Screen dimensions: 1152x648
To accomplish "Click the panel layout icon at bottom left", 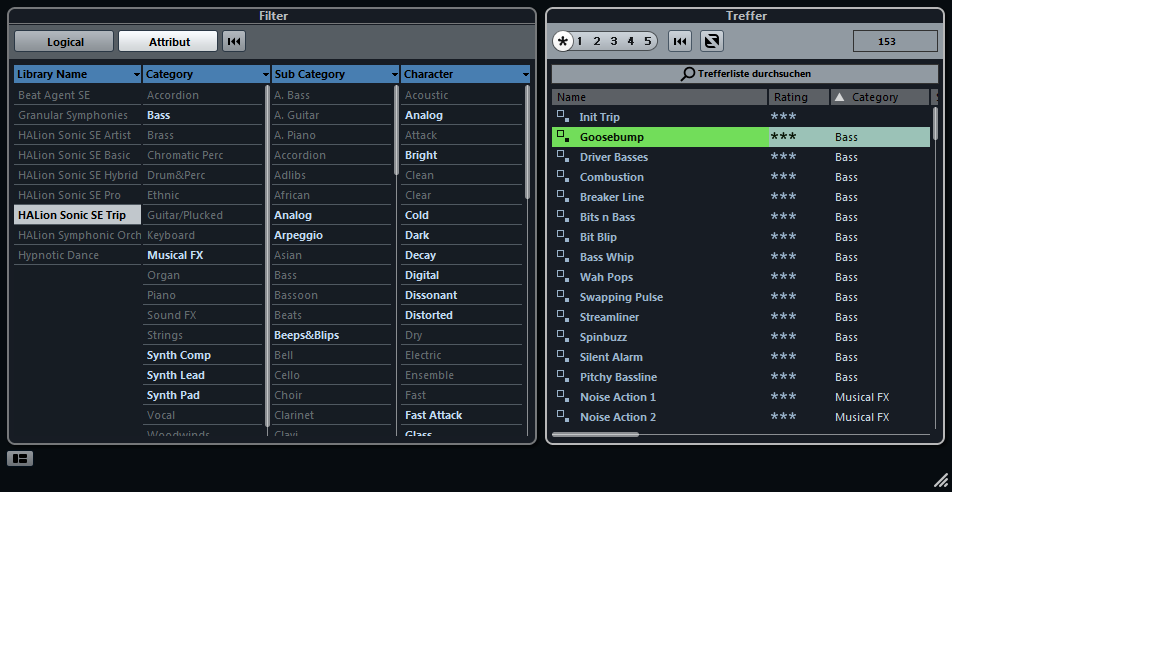I will tap(20, 458).
